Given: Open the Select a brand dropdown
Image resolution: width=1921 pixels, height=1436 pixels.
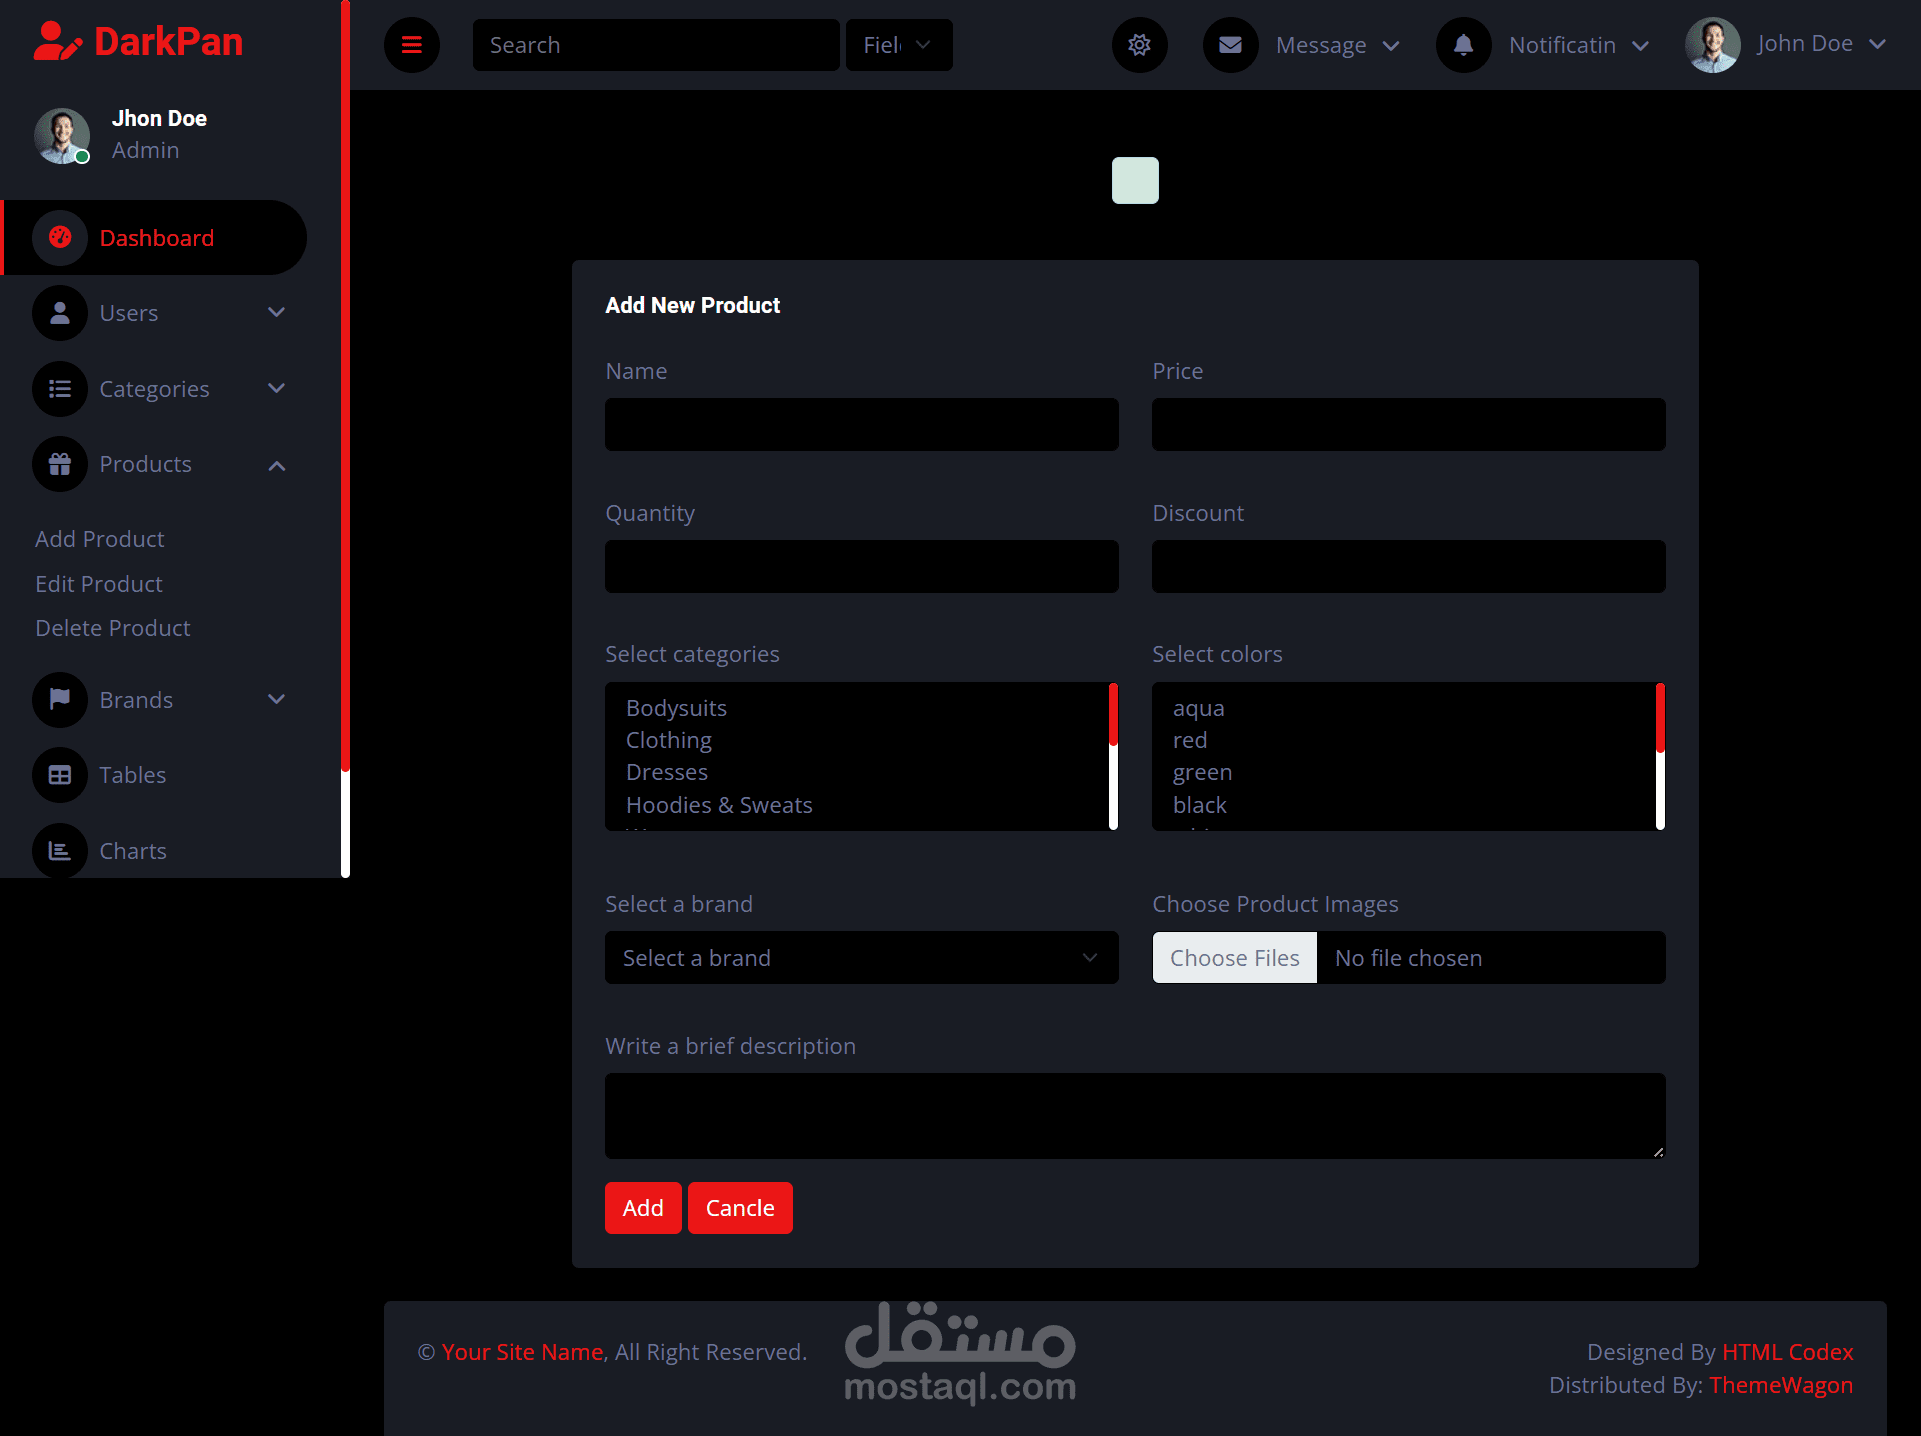Looking at the screenshot, I should (861, 958).
